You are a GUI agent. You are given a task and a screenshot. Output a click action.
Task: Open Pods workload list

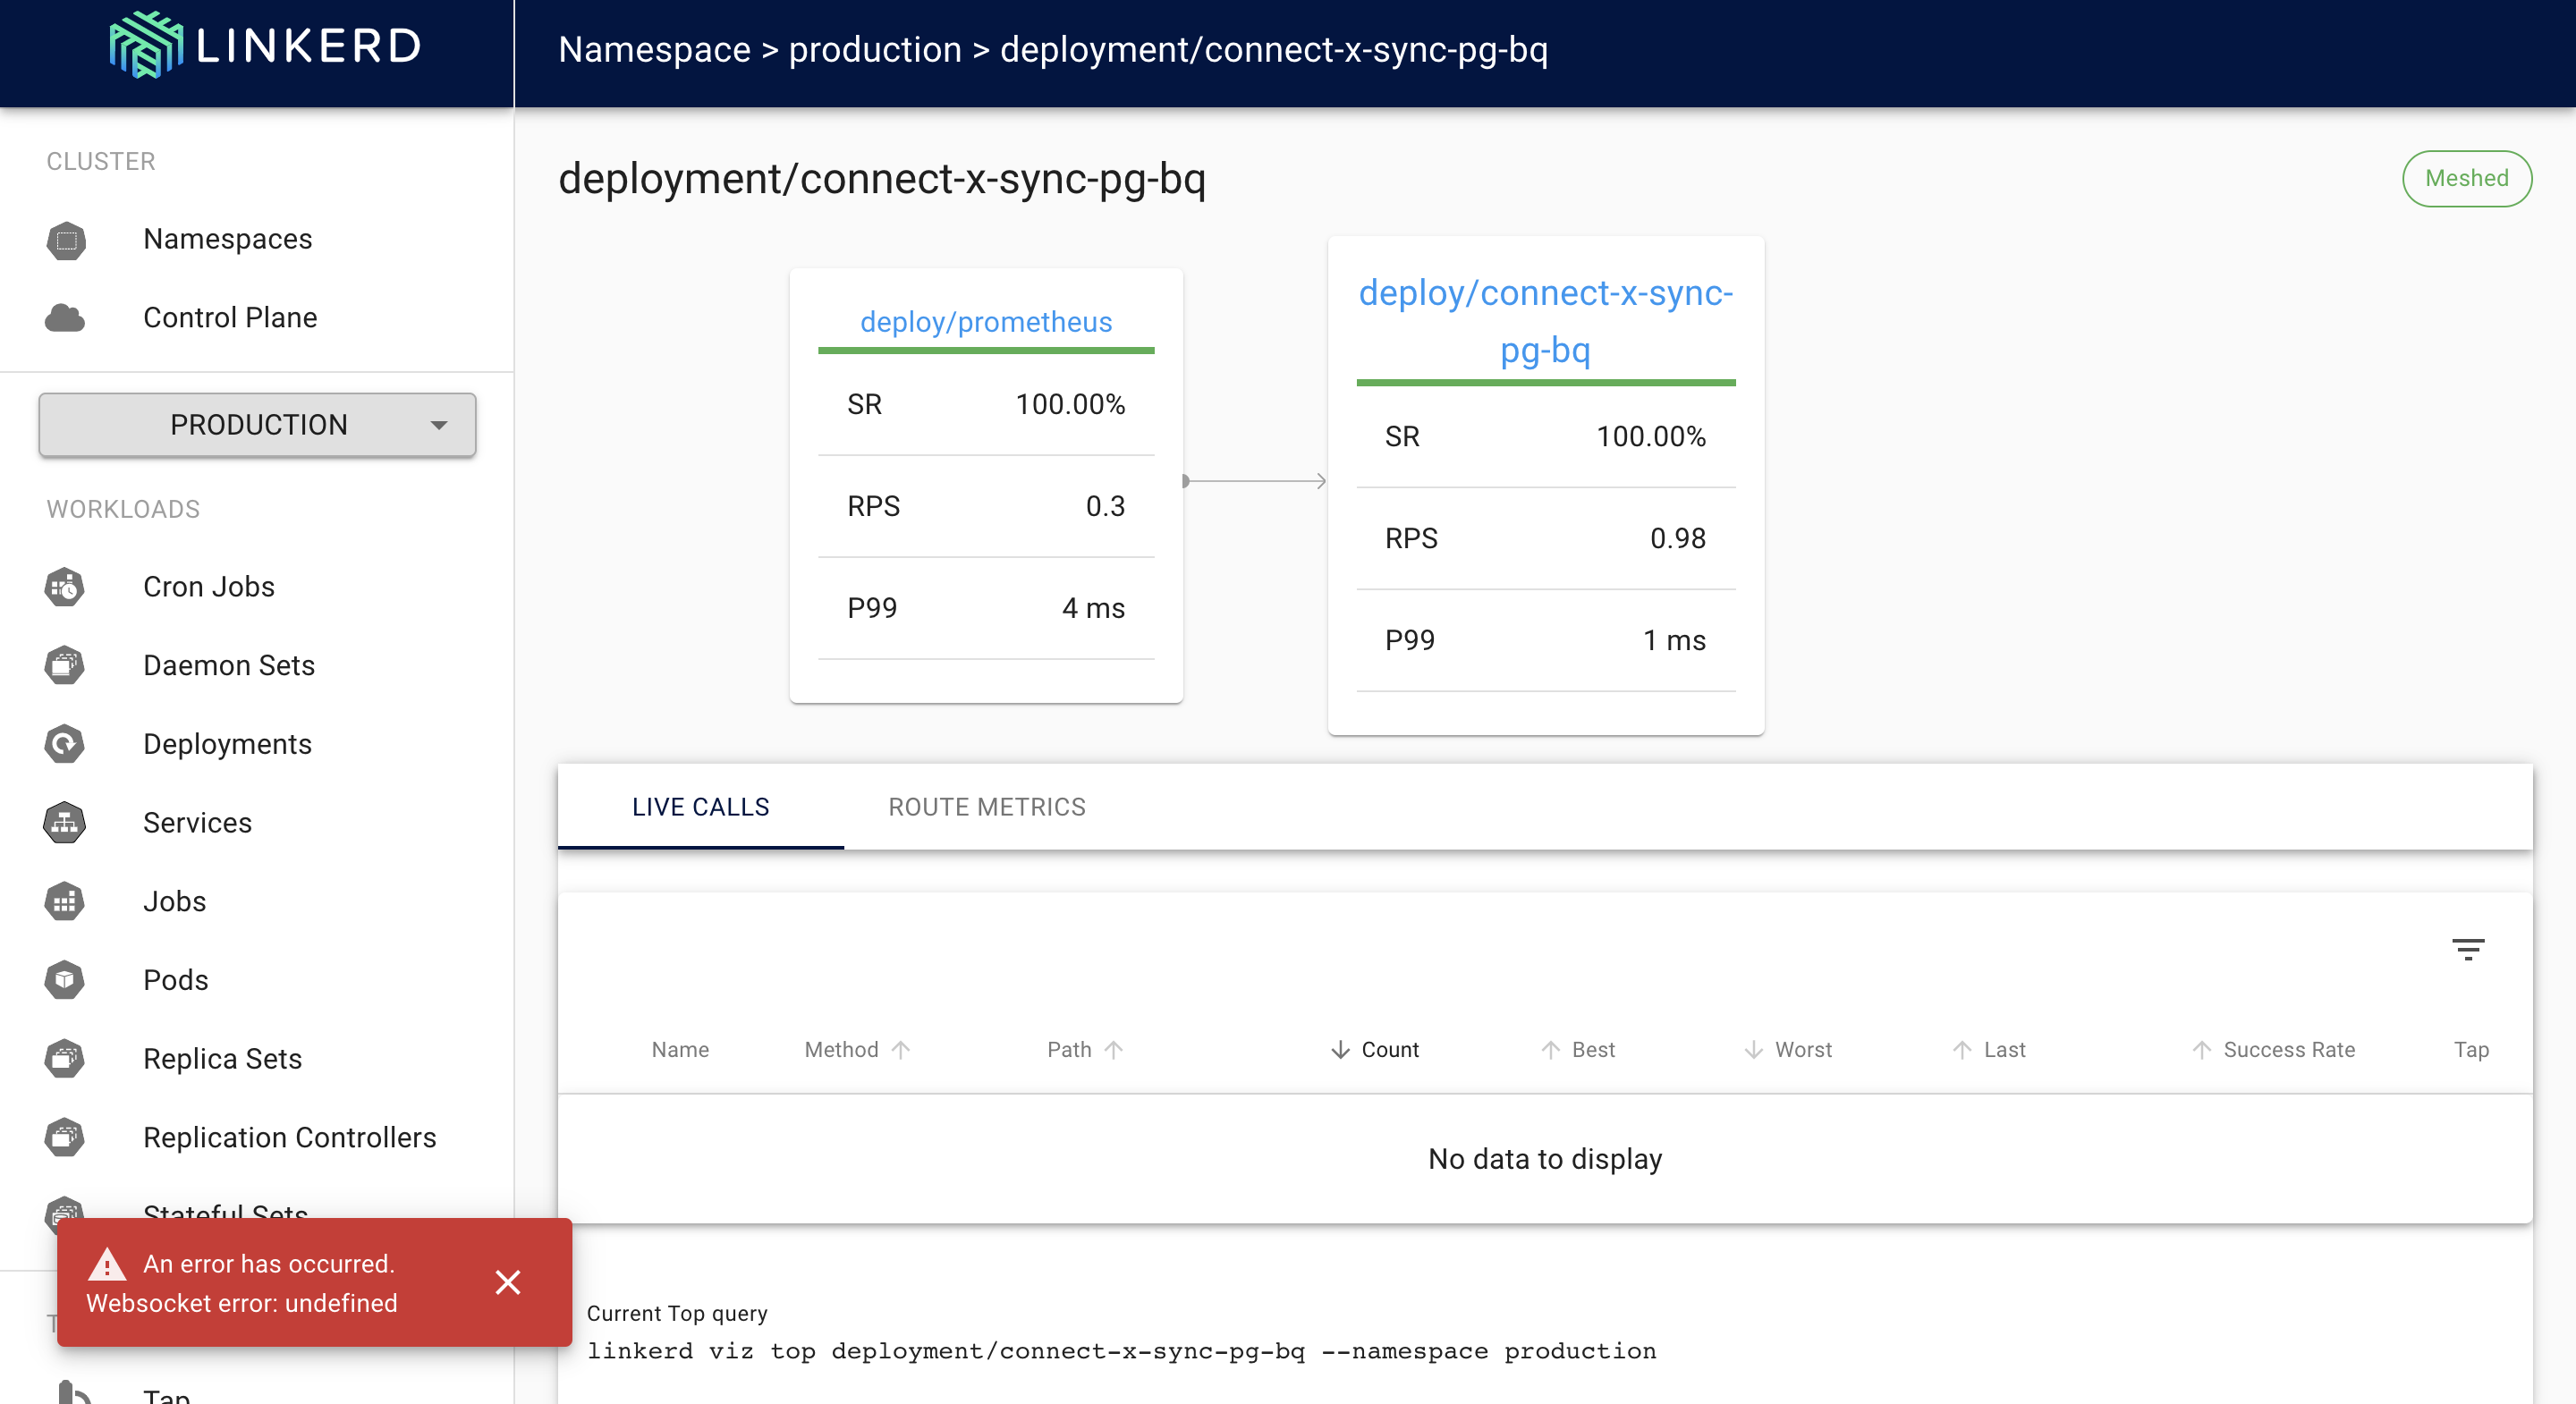pos(176,980)
